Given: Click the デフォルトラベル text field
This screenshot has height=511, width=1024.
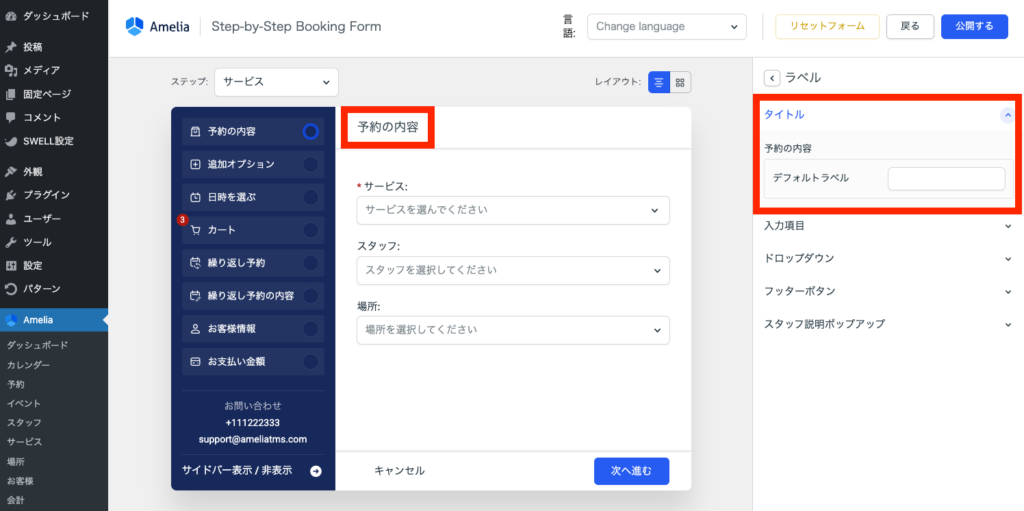Looking at the screenshot, I should pos(946,178).
